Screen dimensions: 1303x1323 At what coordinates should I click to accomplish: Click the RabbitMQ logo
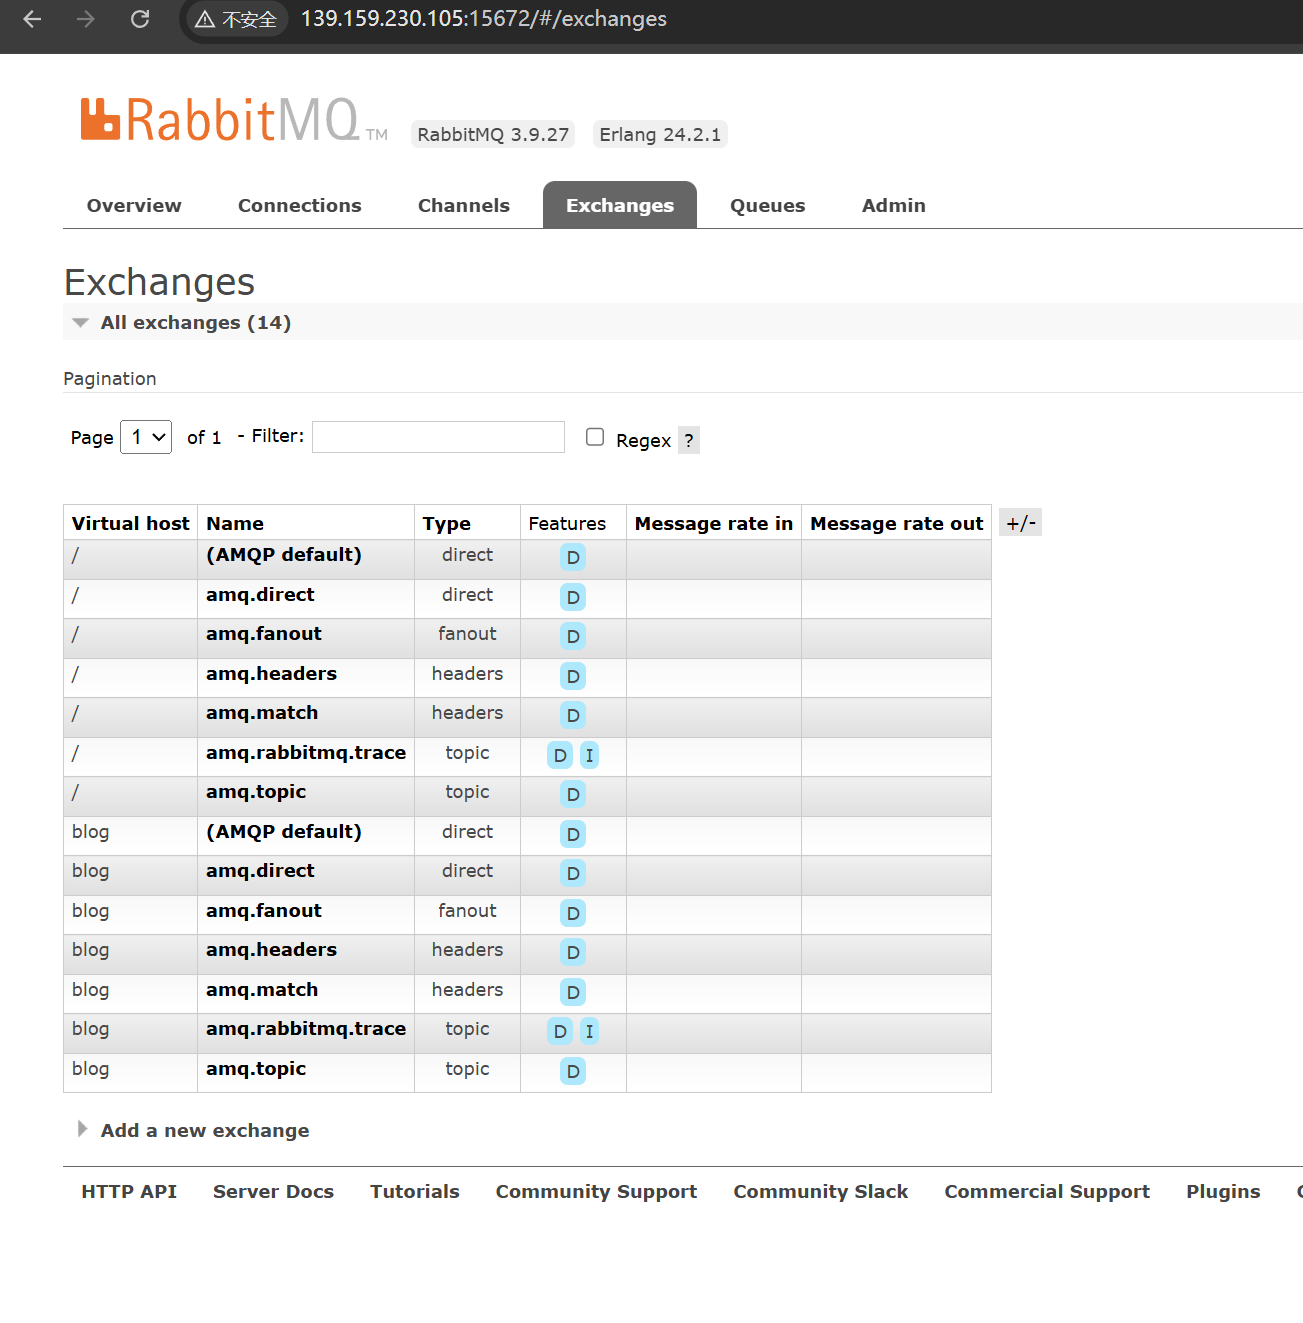pos(234,120)
